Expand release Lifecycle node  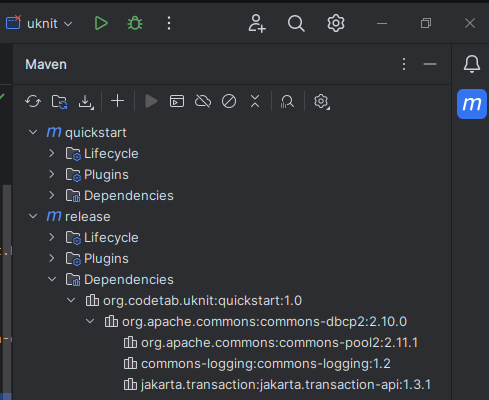pyautogui.click(x=52, y=237)
